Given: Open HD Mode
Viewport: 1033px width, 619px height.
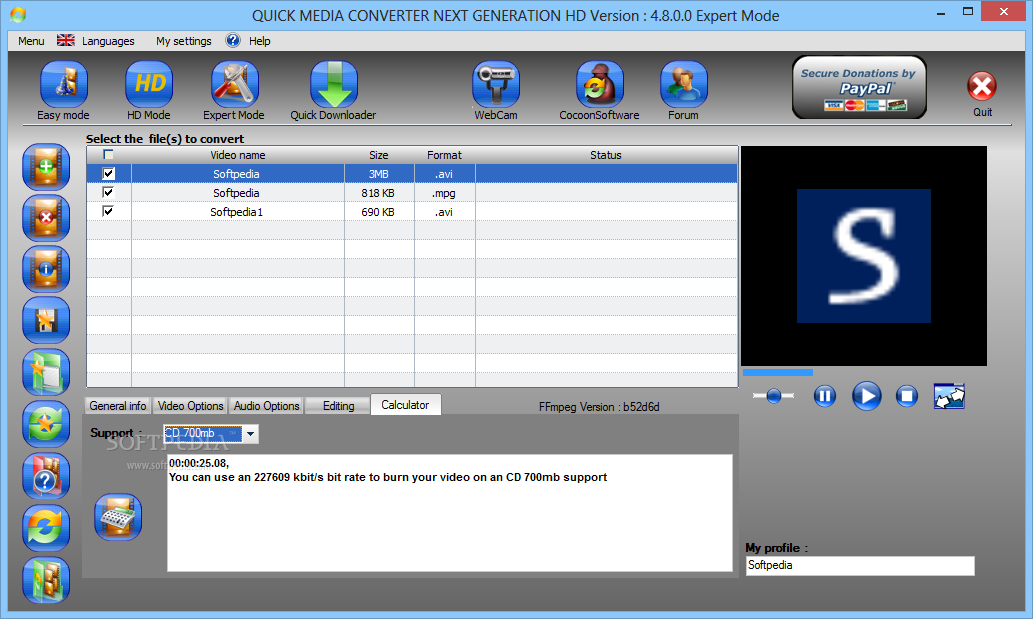Looking at the screenshot, I should click(149, 84).
